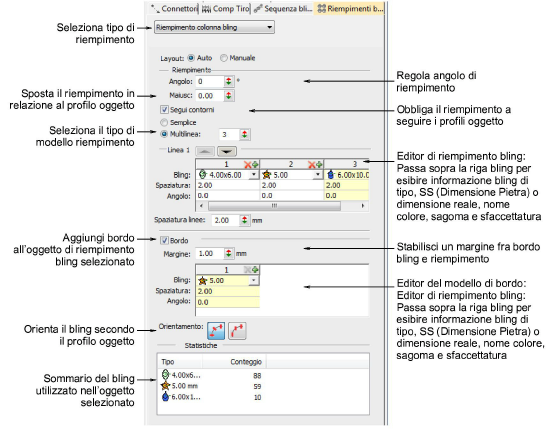The image size is (550, 437).
Task: Click the Riempimenti bling tab icon
Action: (x=321, y=8)
